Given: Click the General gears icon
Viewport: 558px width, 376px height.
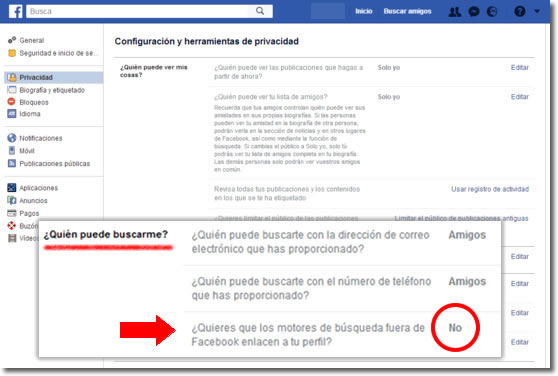Looking at the screenshot, I should [12, 40].
